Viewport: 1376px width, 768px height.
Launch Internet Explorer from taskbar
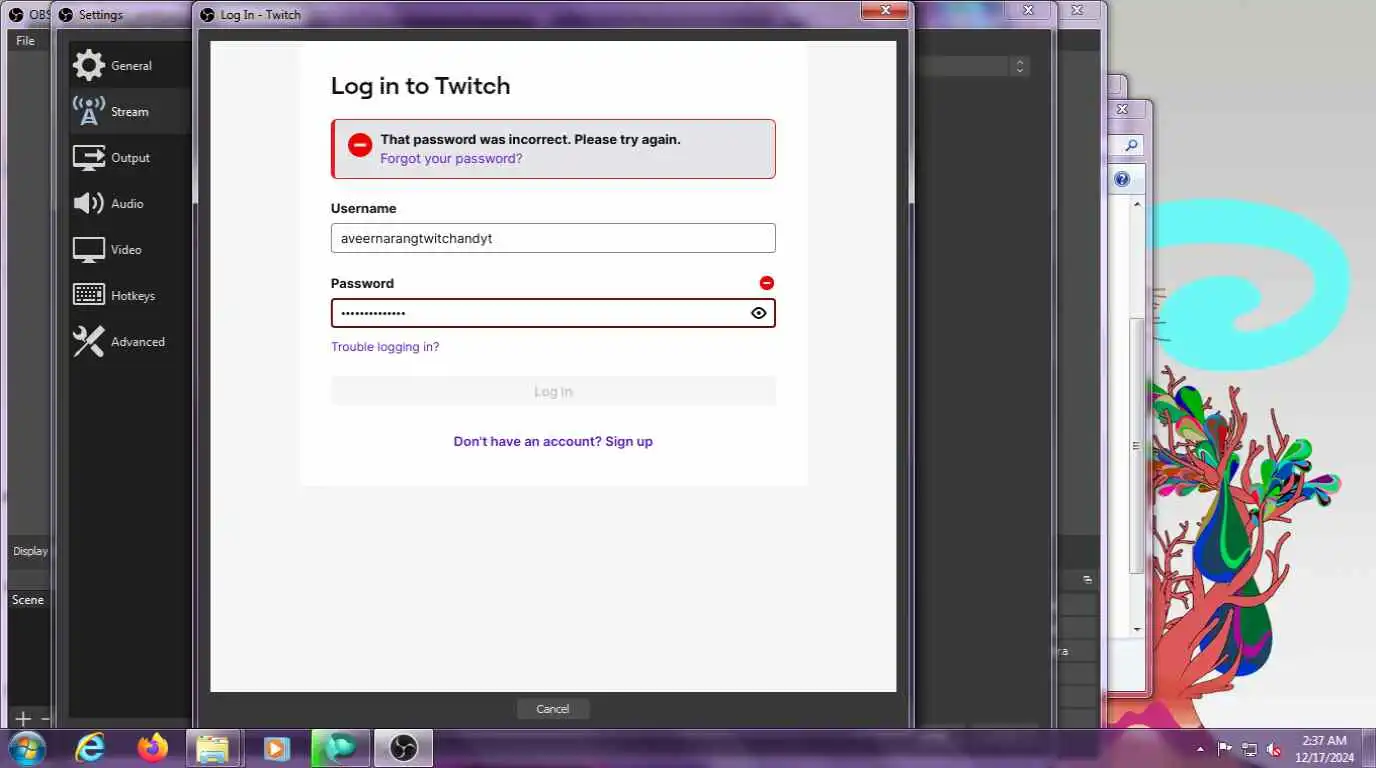pyautogui.click(x=90, y=748)
